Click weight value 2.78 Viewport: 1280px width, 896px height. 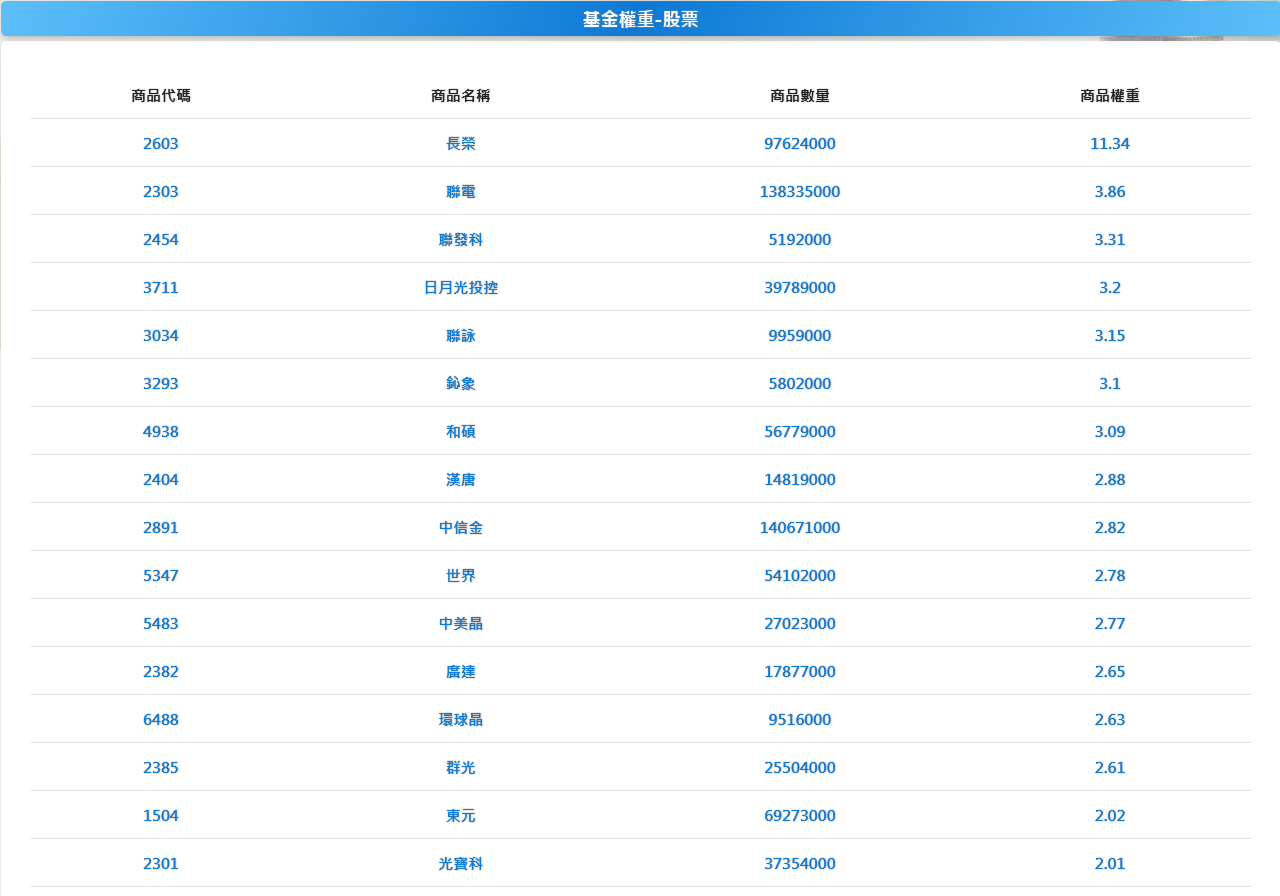1110,576
